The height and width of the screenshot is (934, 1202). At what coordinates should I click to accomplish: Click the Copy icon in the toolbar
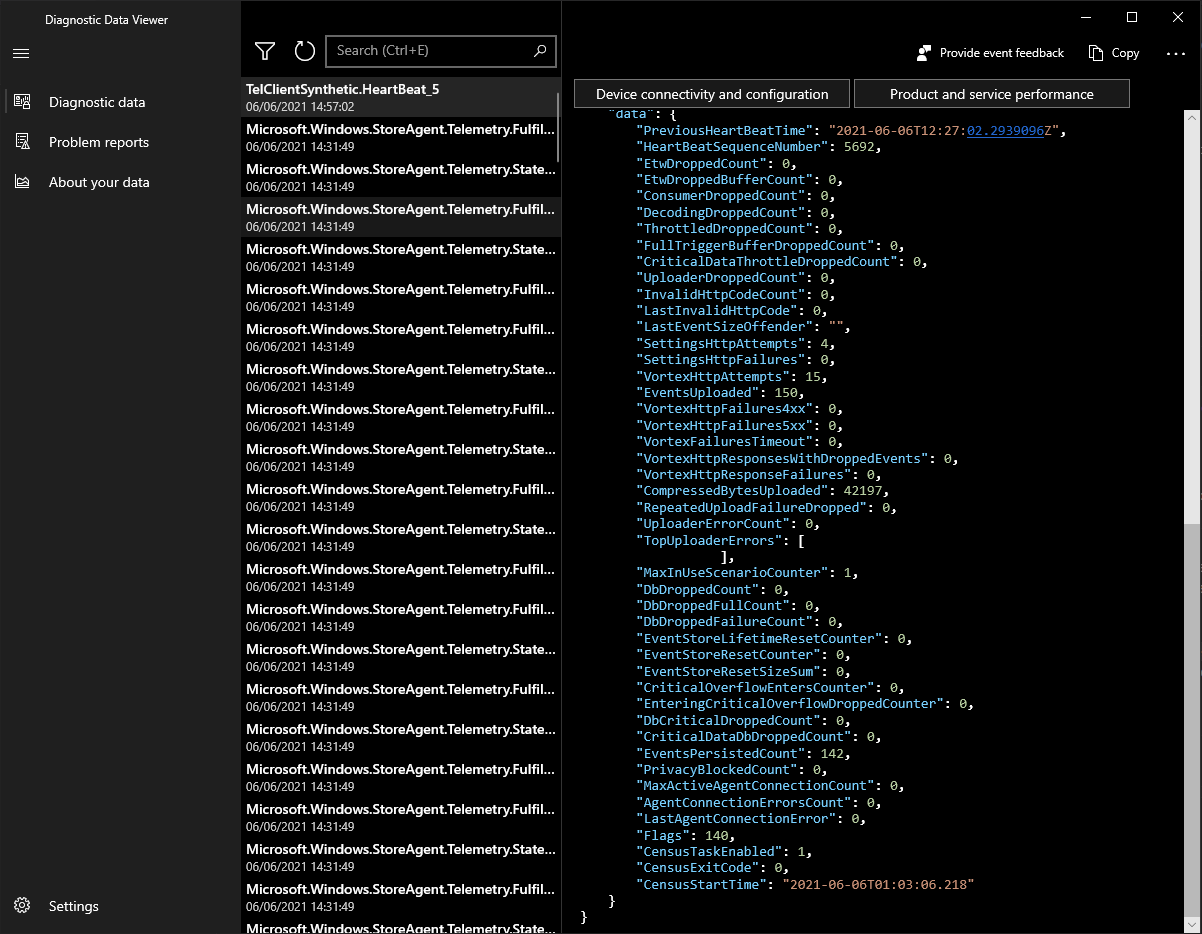(x=1095, y=53)
